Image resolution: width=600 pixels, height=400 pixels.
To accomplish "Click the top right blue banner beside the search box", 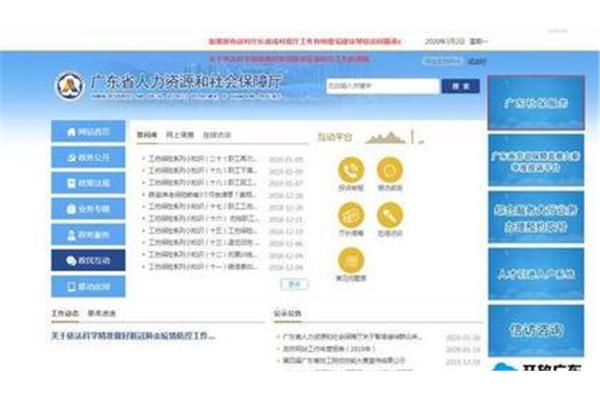I will 536,103.
